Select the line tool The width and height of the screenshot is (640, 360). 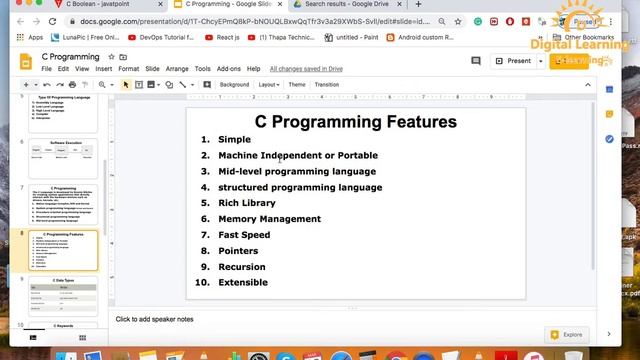182,84
